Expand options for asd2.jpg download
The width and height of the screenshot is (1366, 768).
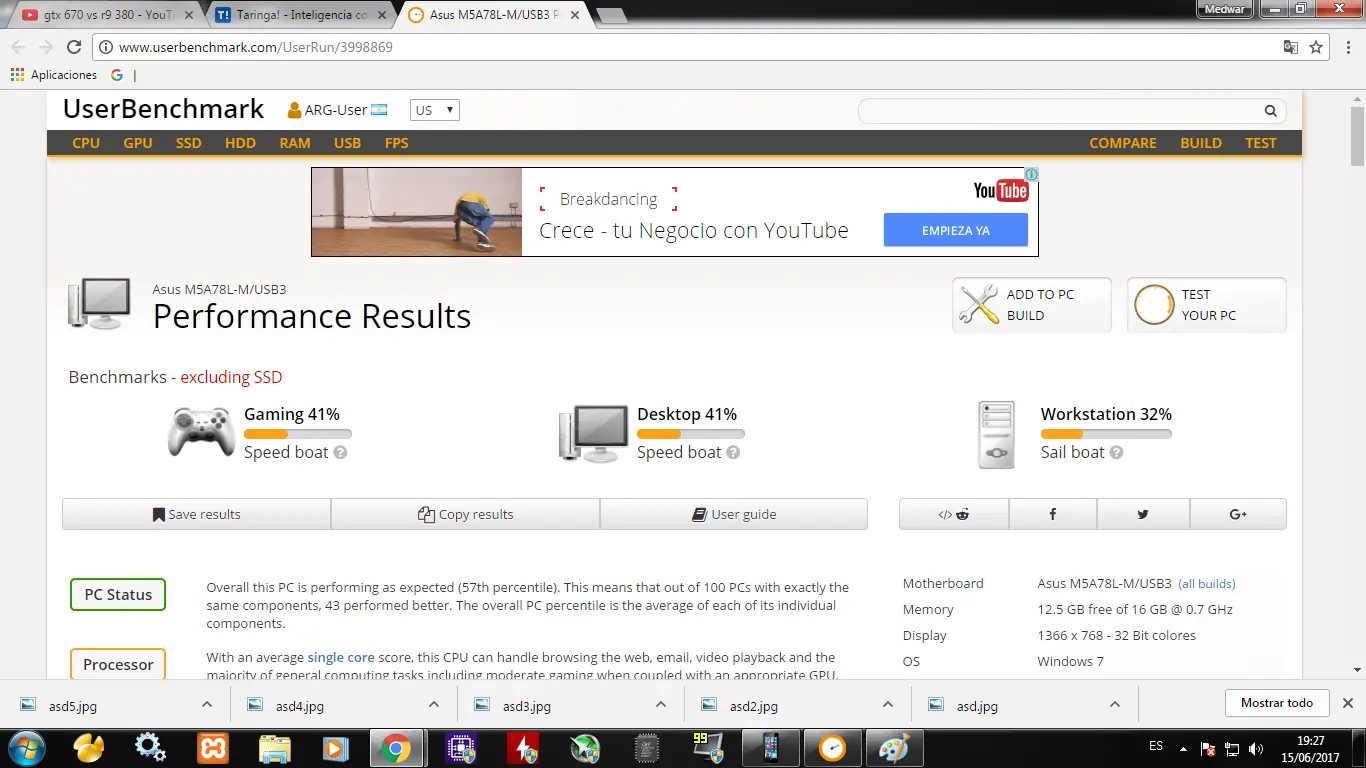[x=888, y=704]
